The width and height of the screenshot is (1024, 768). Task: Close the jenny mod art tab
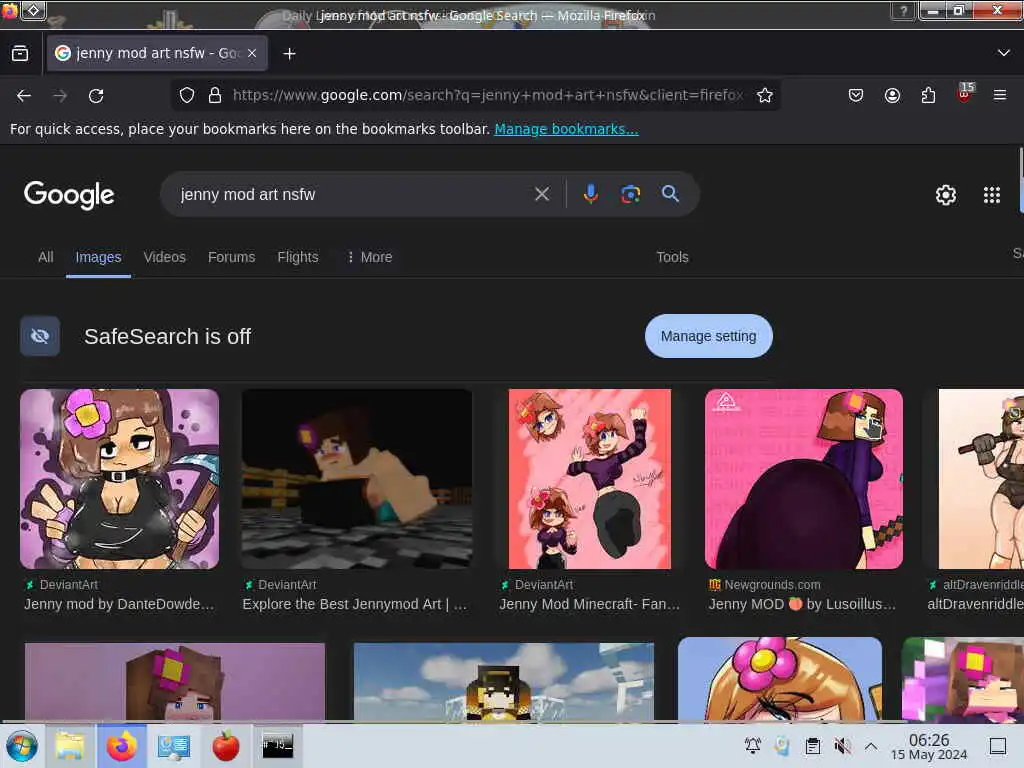tap(252, 54)
